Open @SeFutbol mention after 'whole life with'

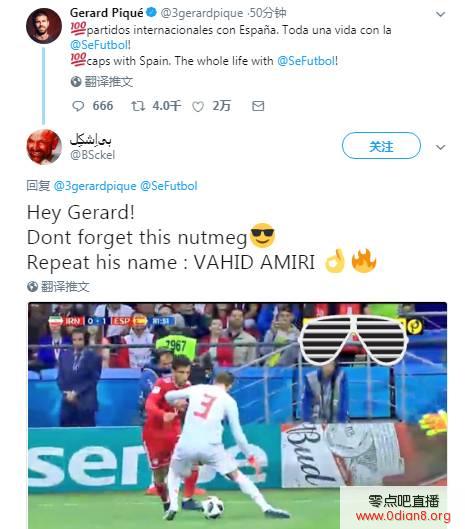click(306, 61)
